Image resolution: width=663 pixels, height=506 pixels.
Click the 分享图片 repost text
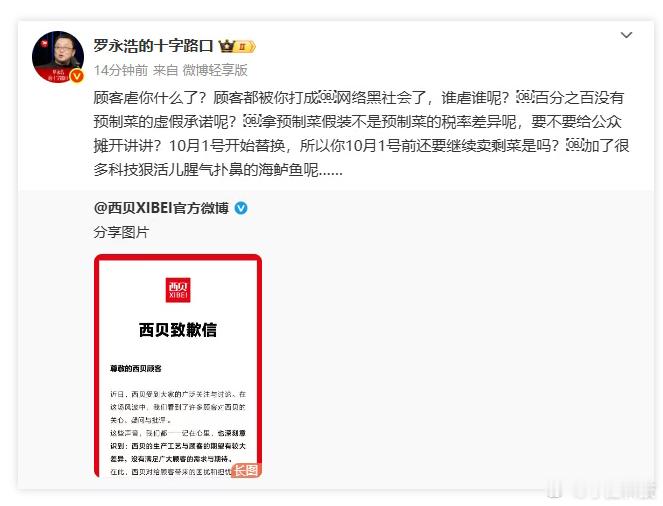pos(121,232)
